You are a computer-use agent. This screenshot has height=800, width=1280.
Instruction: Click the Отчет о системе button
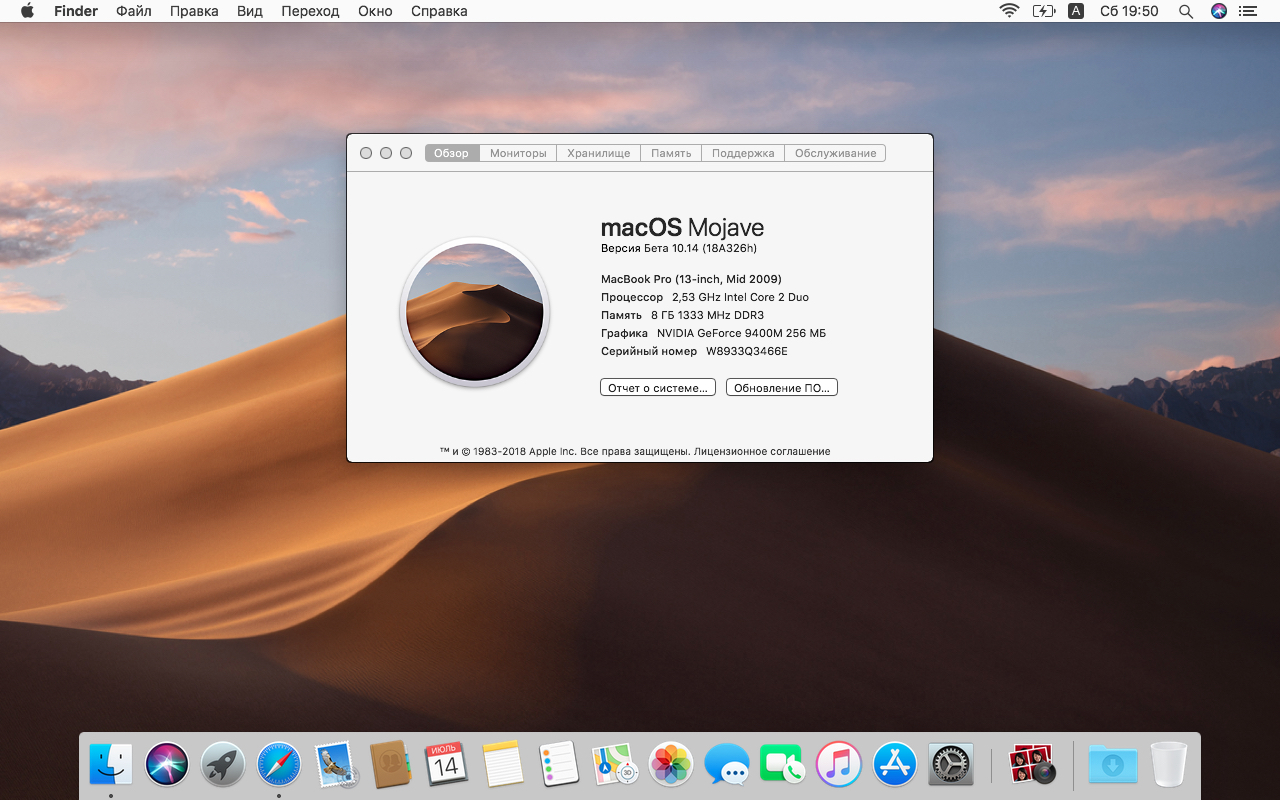(658, 387)
